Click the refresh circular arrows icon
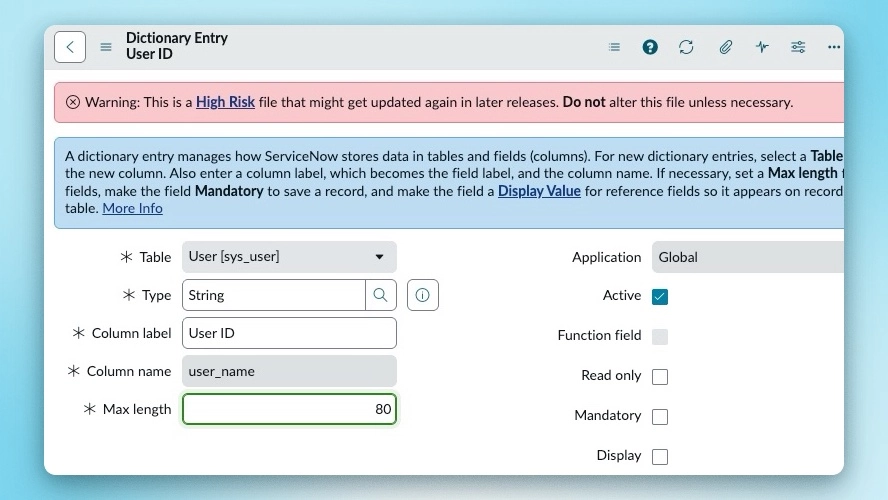Screen dimensions: 888x500 (686, 47)
